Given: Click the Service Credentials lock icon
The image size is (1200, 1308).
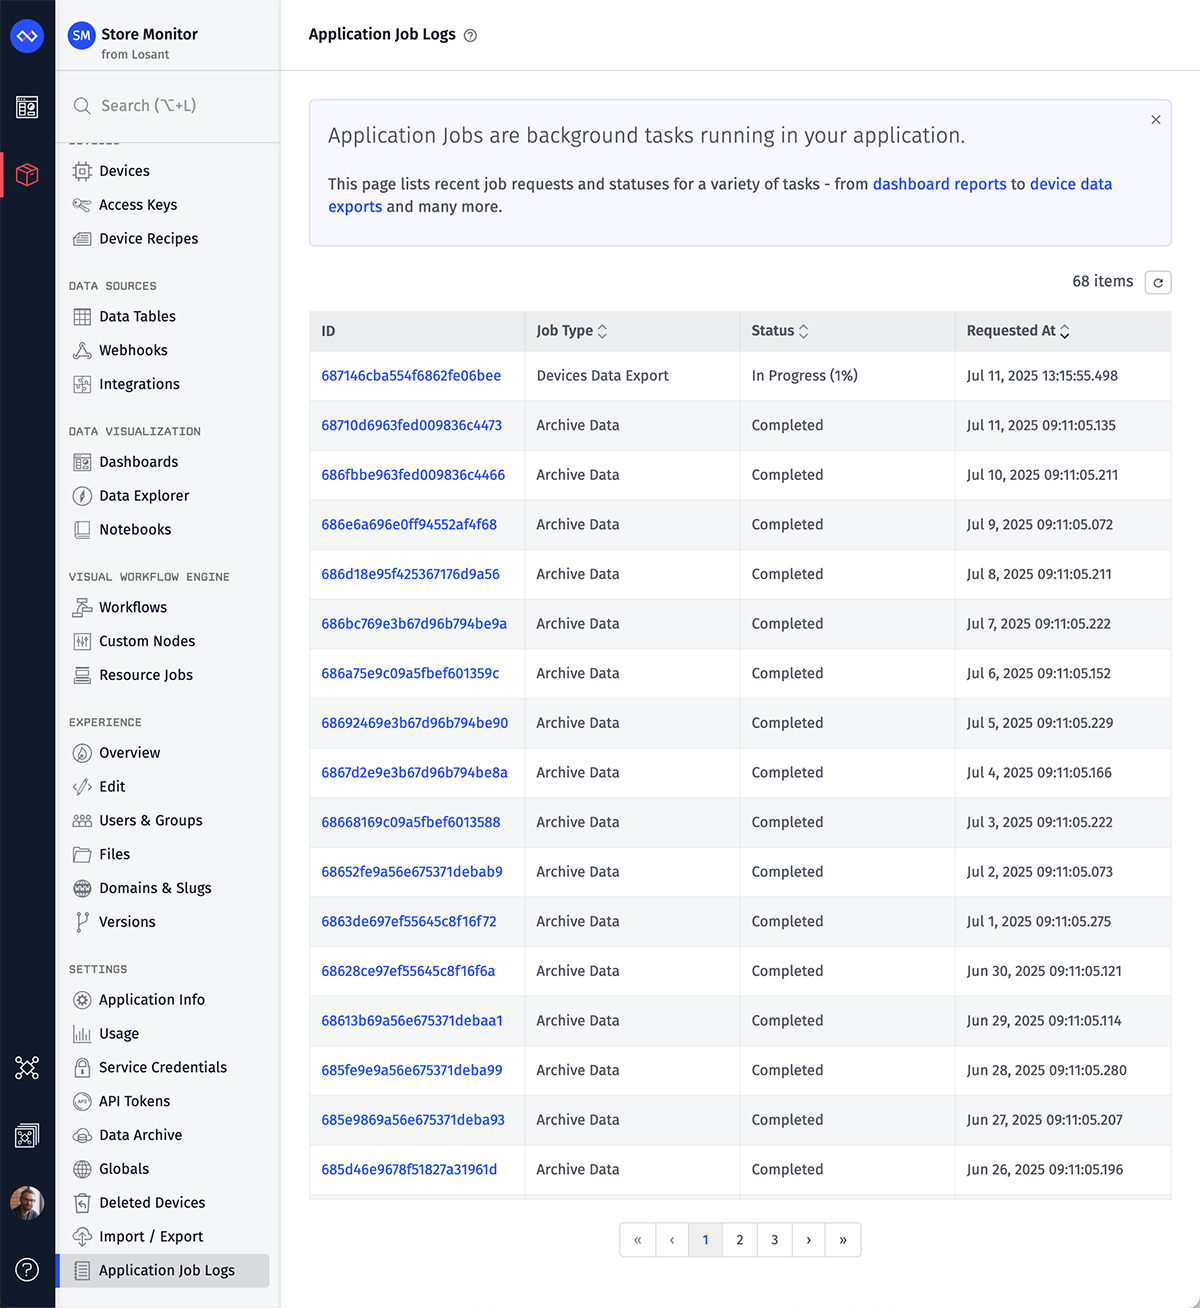Looking at the screenshot, I should 82,1067.
